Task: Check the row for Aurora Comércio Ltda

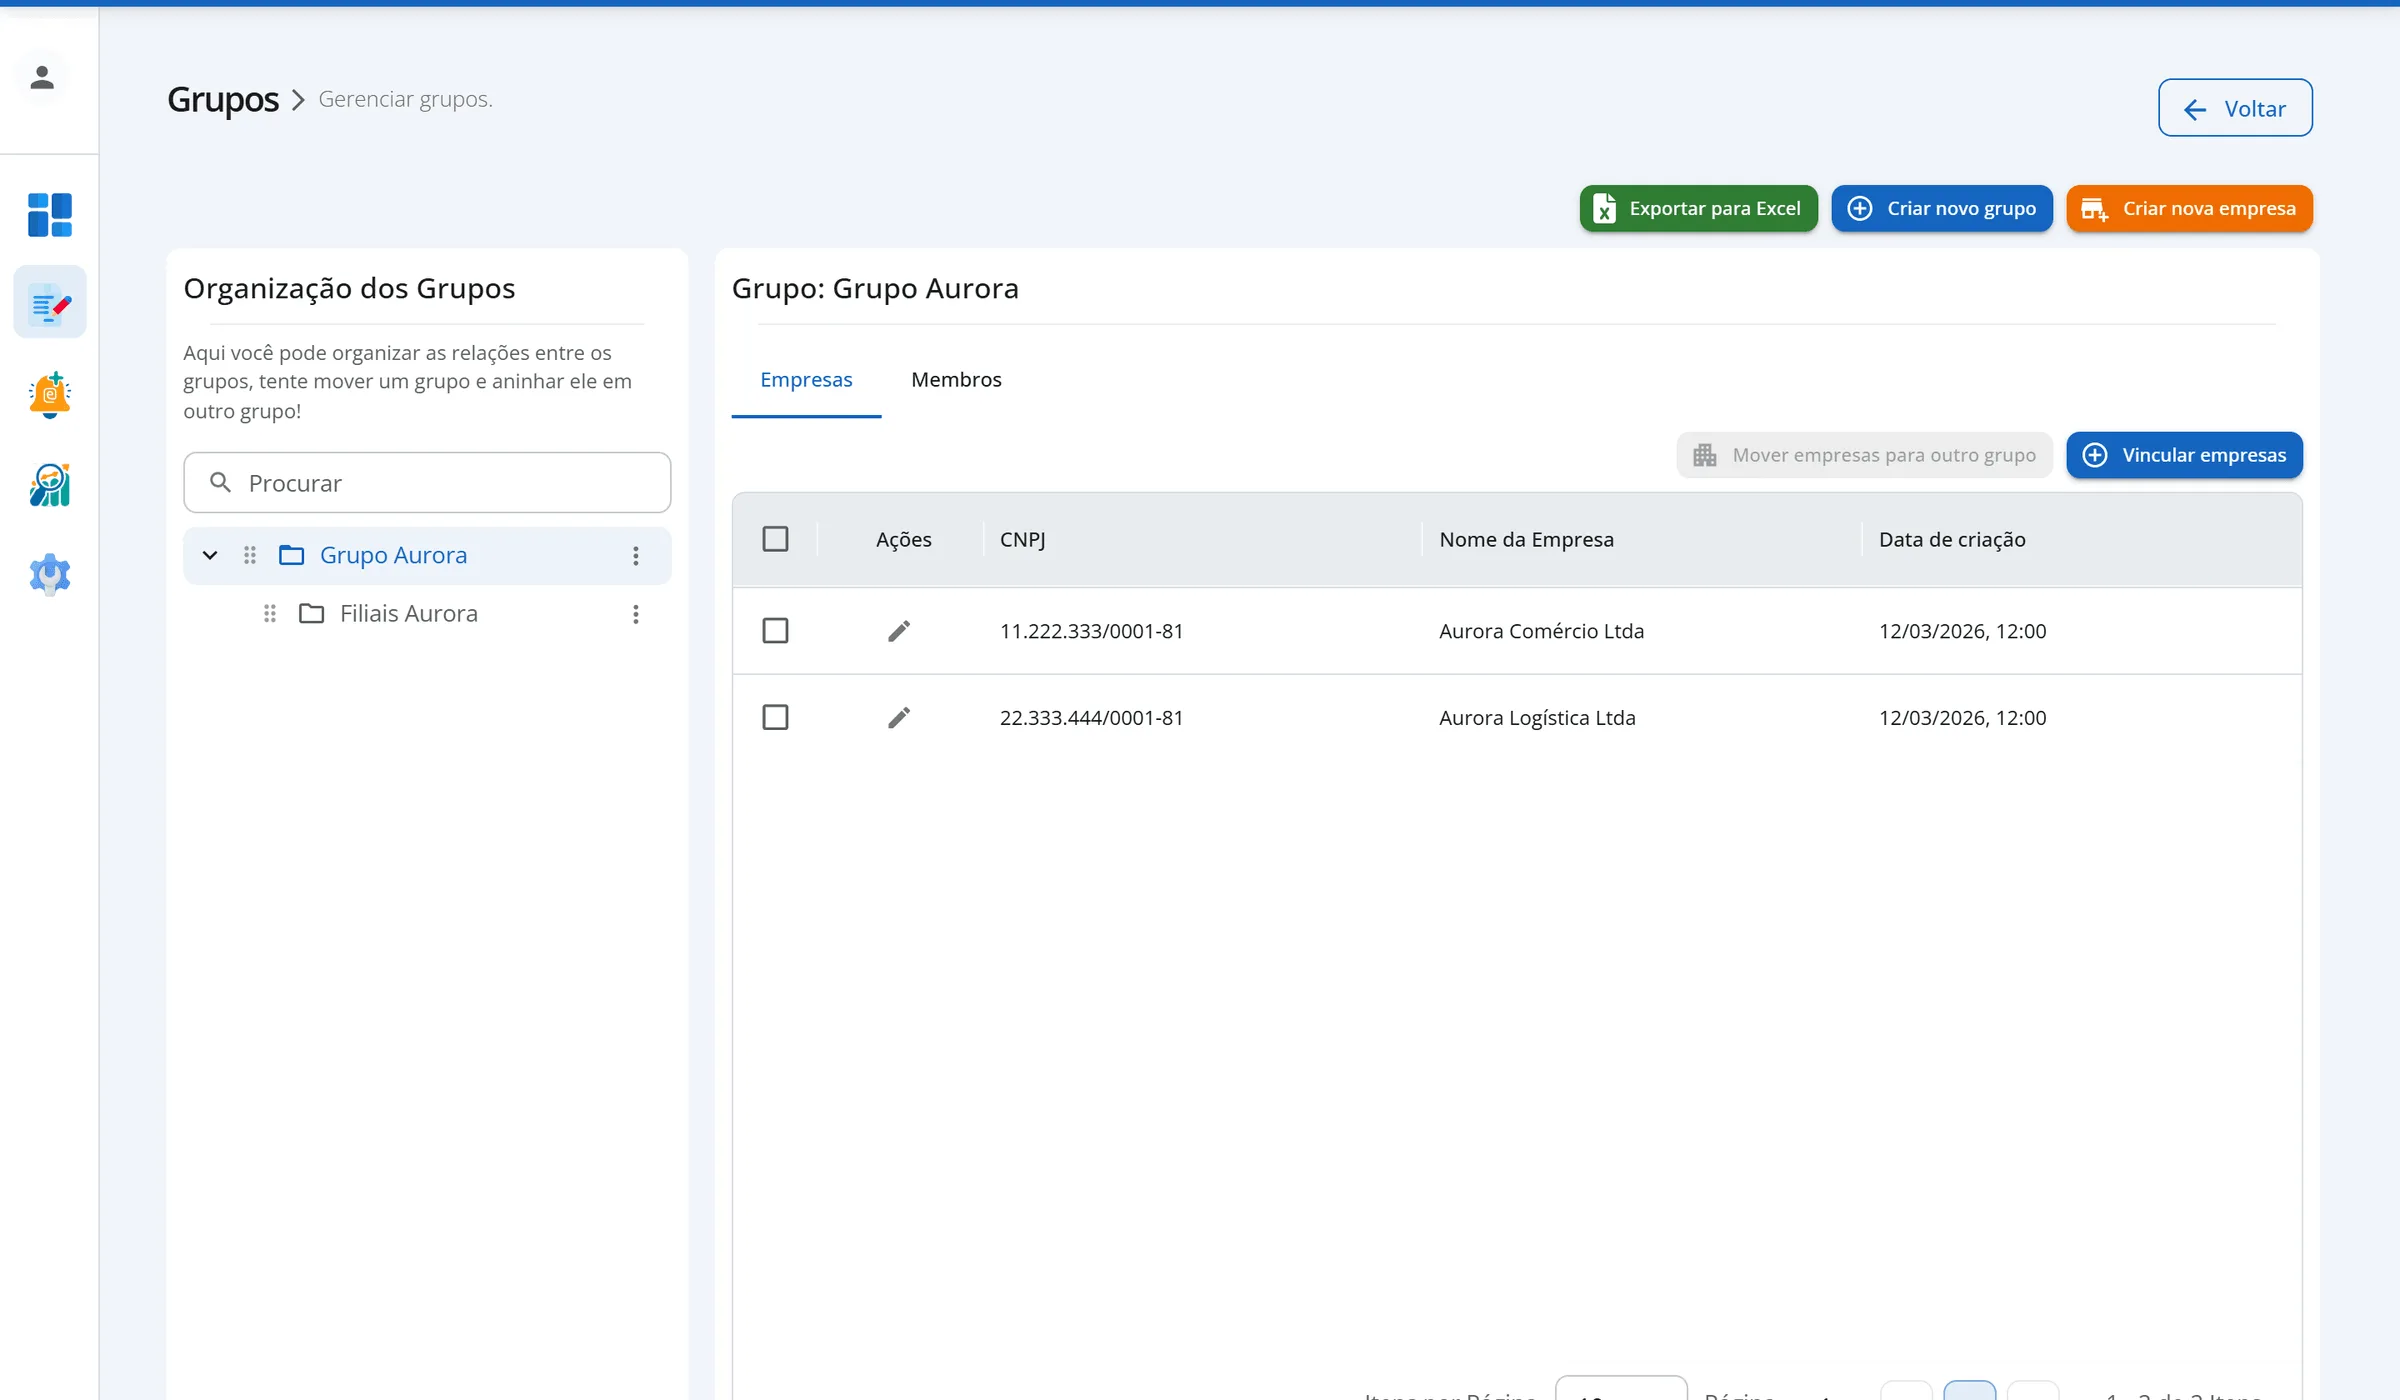Action: 776,631
